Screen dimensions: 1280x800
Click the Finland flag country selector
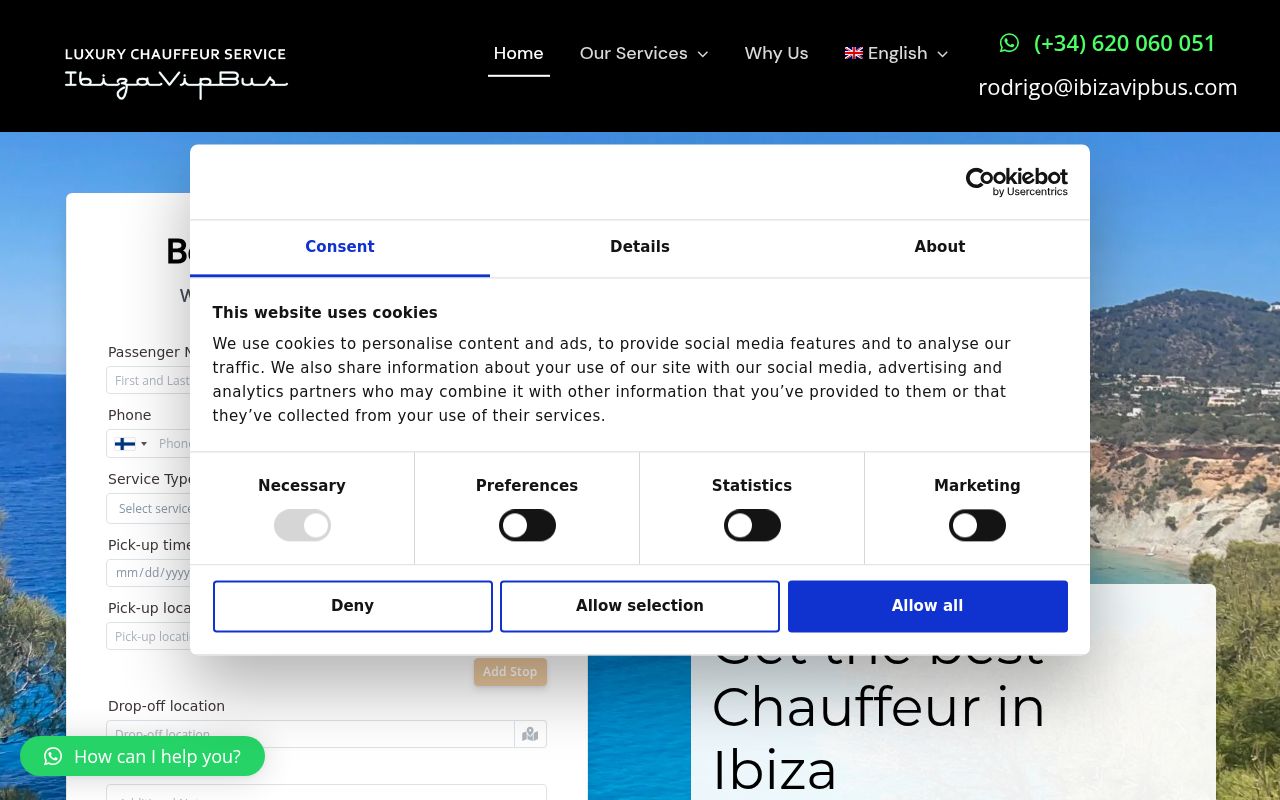[x=129, y=443]
